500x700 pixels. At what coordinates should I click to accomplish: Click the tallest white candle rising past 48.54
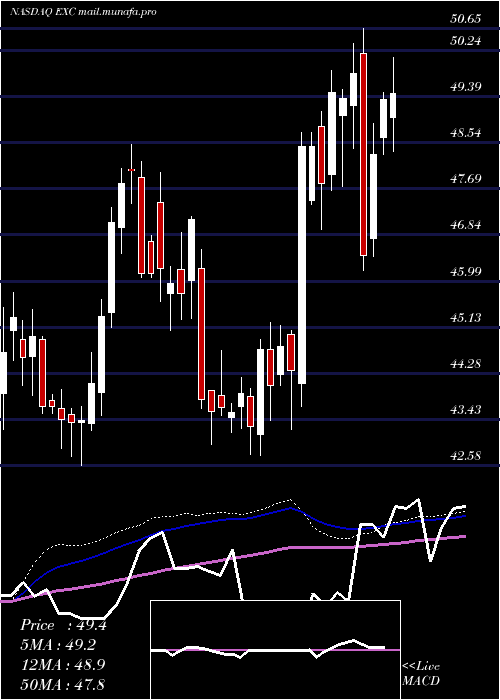pyautogui.click(x=302, y=264)
